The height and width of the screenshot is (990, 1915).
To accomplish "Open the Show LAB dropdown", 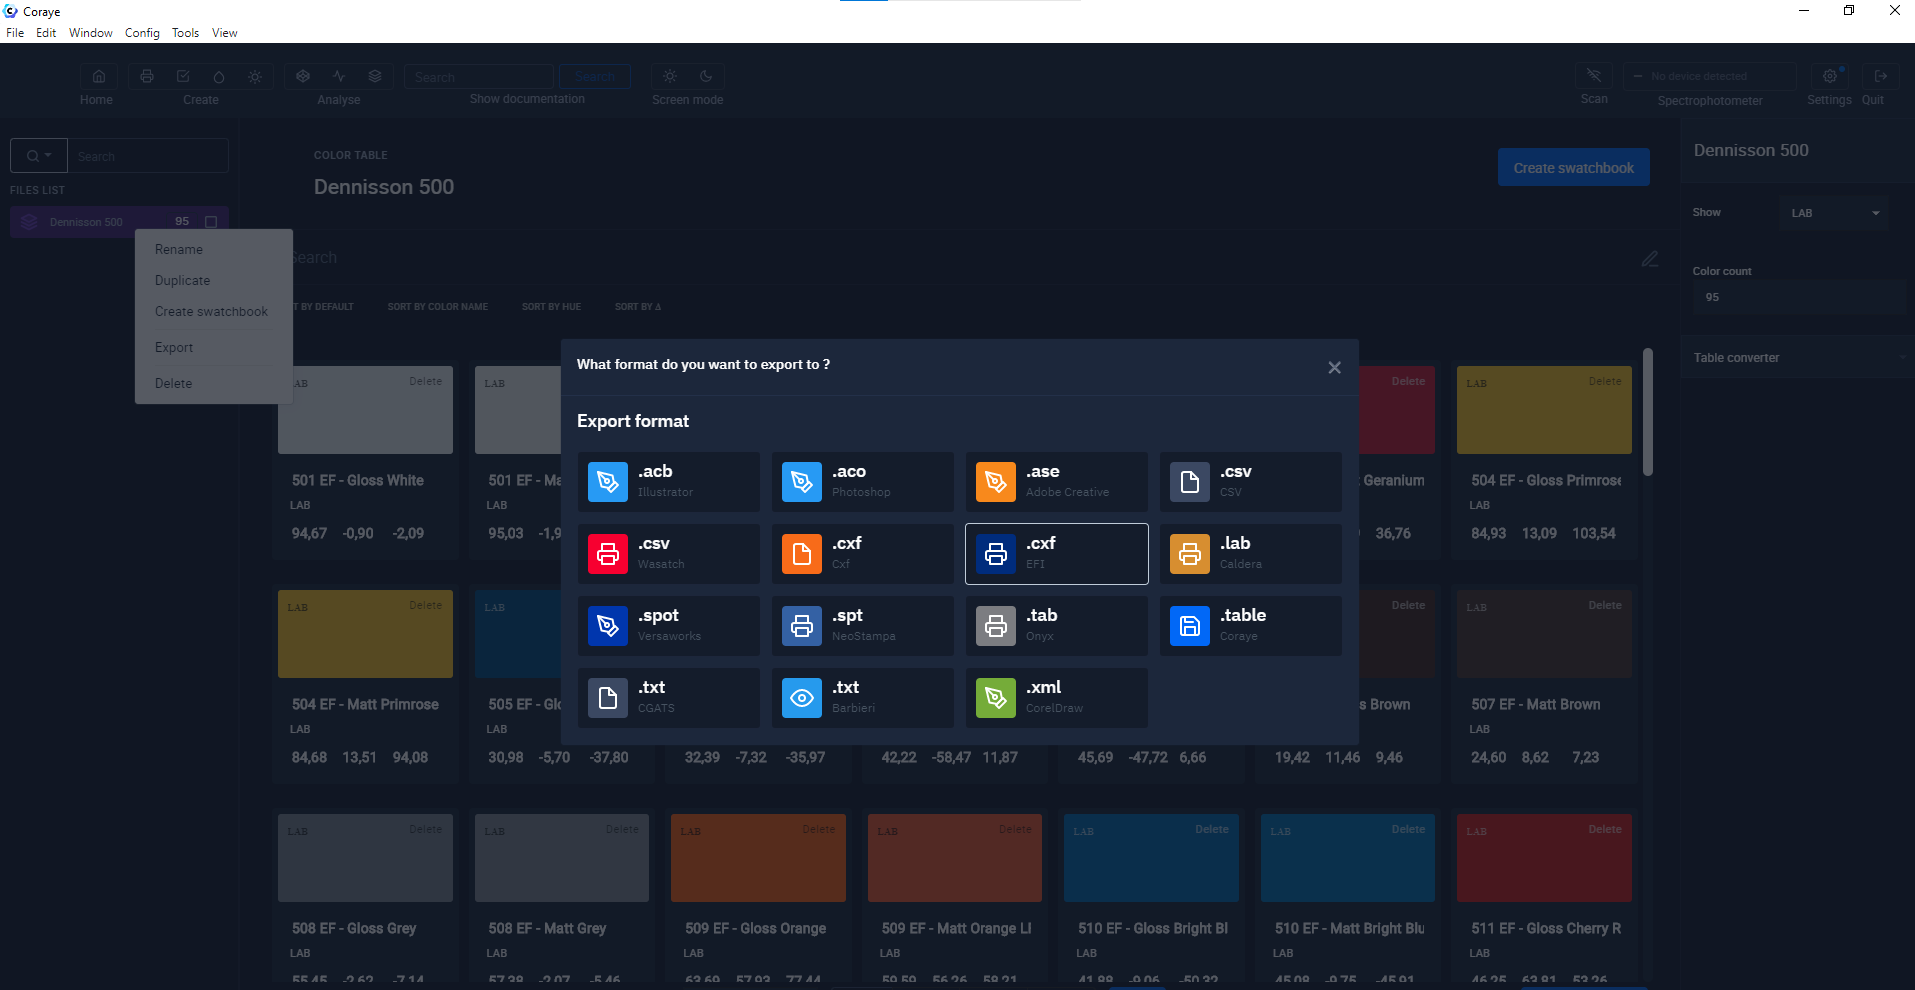I will (1834, 213).
